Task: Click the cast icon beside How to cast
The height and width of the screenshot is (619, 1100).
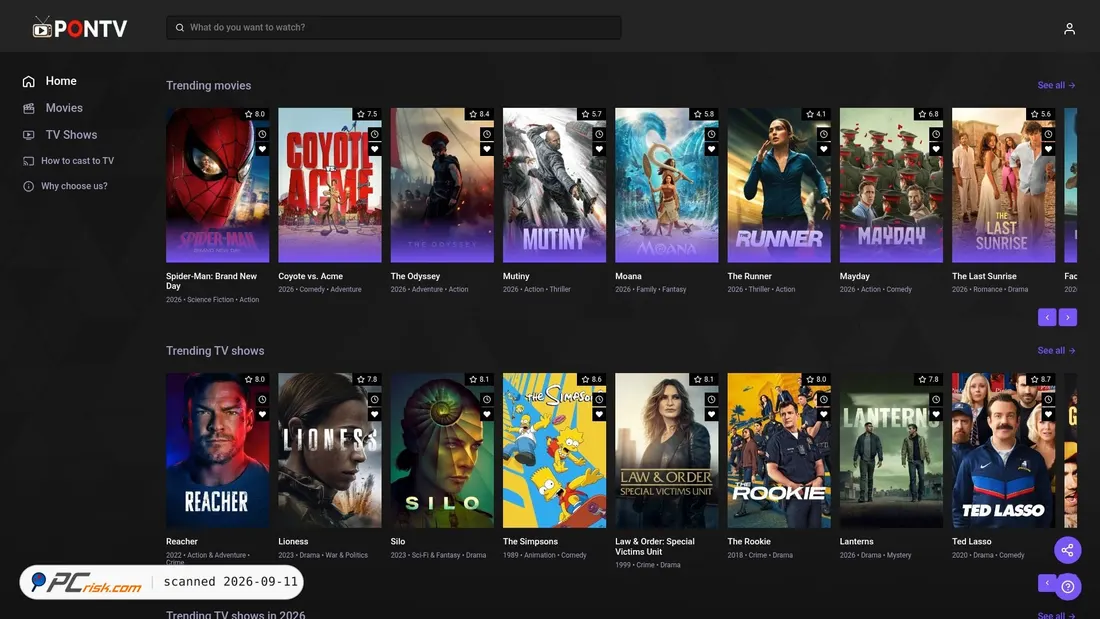Action: click(28, 161)
